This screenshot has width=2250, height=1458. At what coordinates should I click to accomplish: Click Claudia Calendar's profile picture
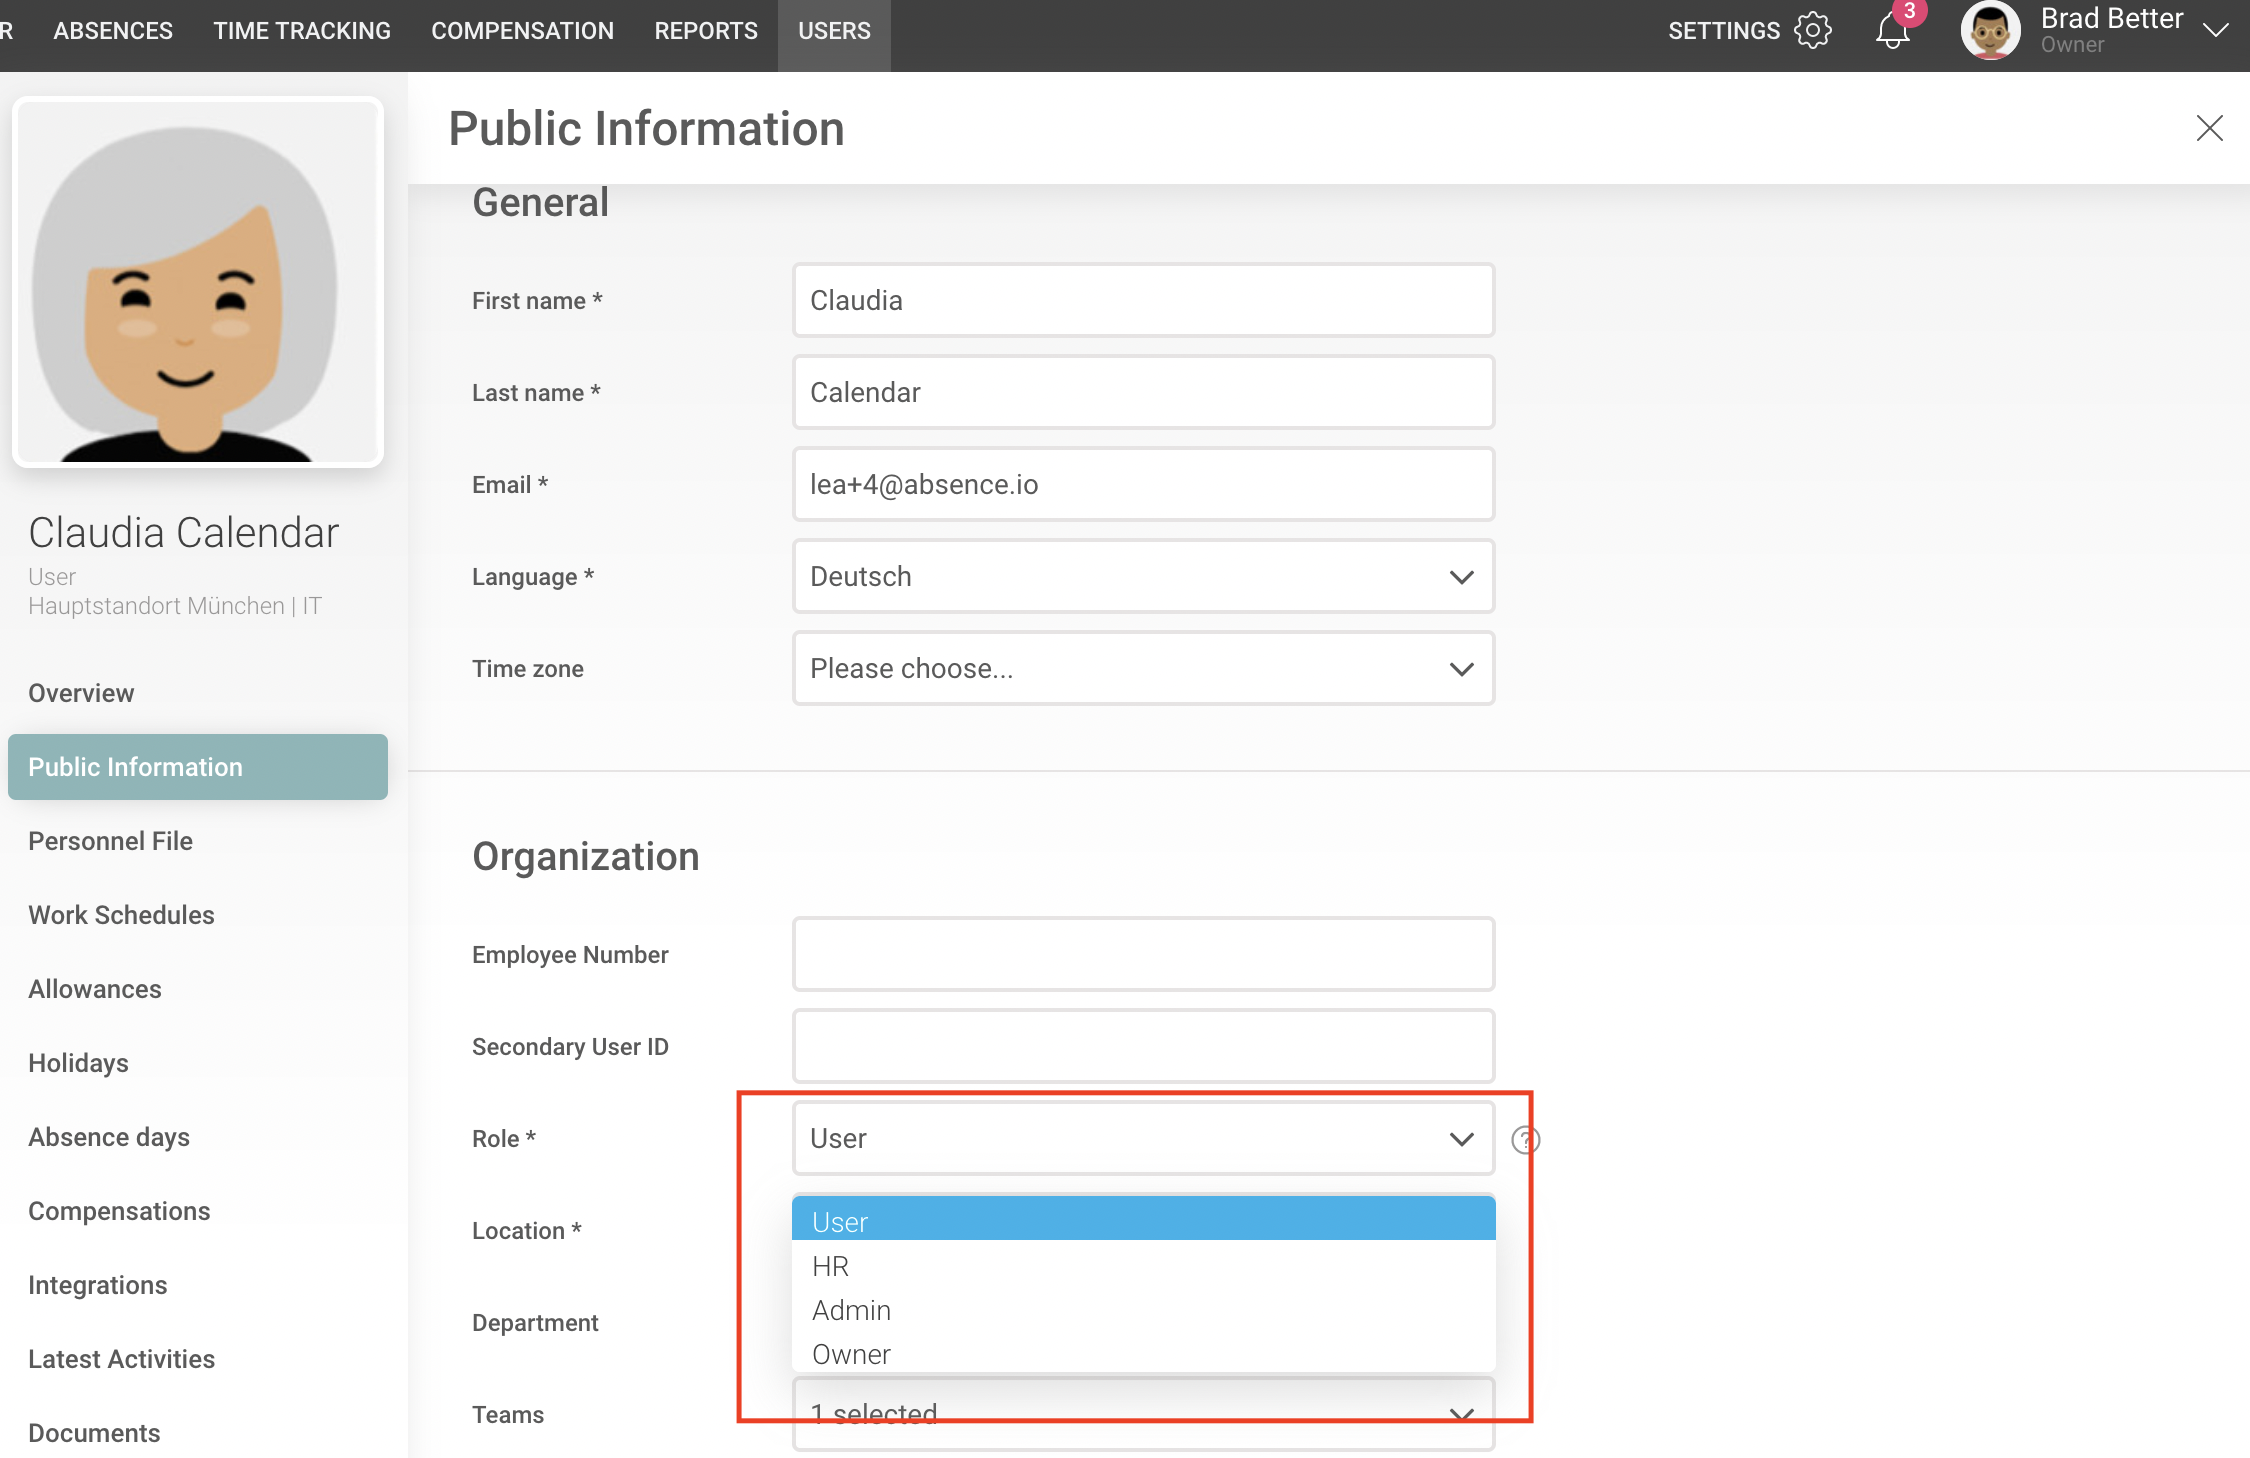tap(198, 283)
